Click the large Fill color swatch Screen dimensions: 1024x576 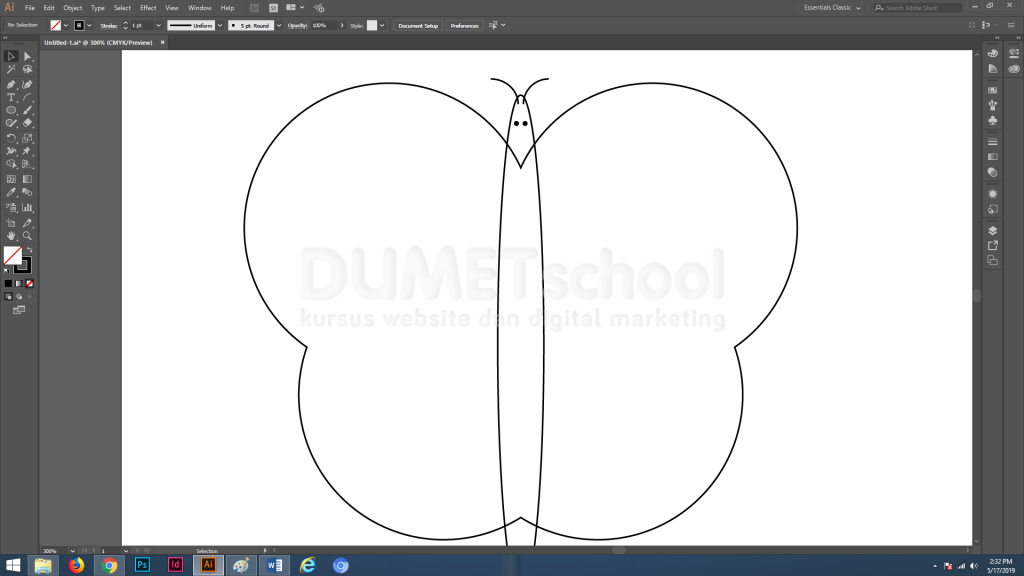point(12,255)
